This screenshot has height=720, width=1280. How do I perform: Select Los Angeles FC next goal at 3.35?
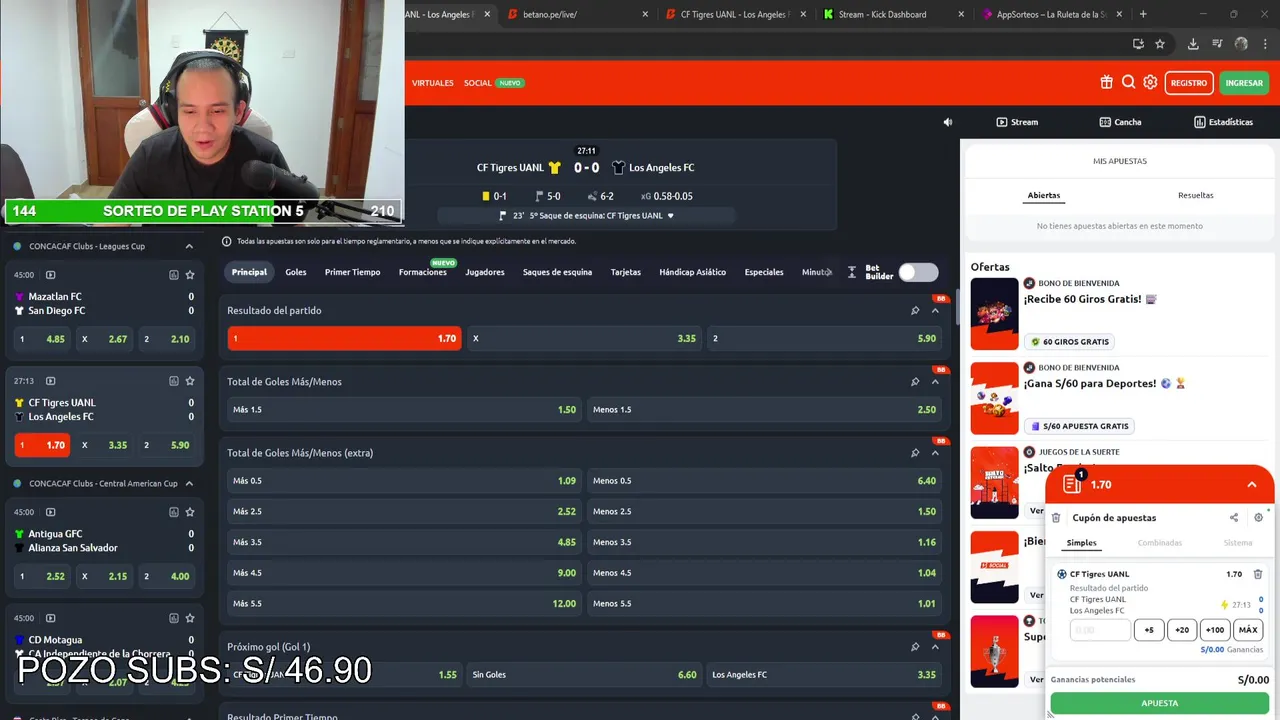[x=824, y=674]
